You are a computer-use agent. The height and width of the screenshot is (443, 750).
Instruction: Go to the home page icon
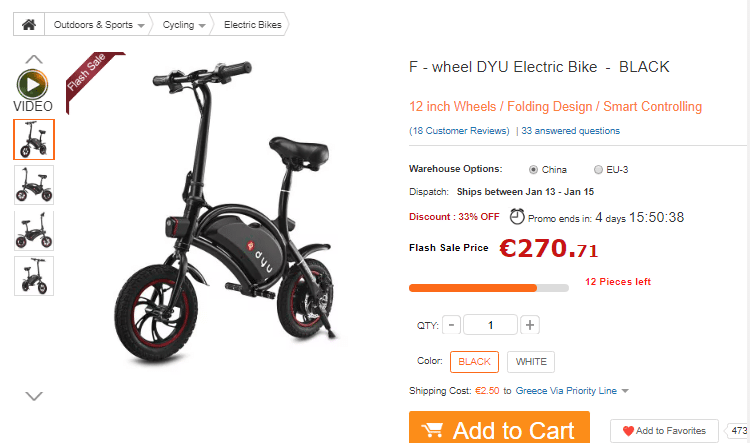coord(29,24)
